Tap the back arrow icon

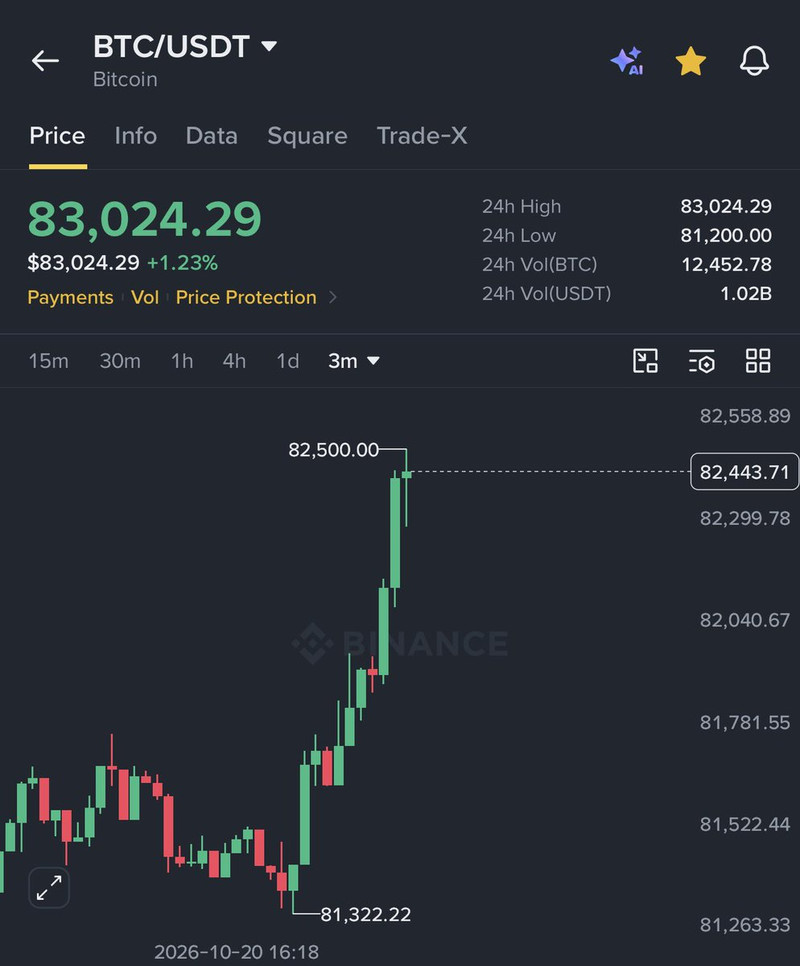(46, 61)
